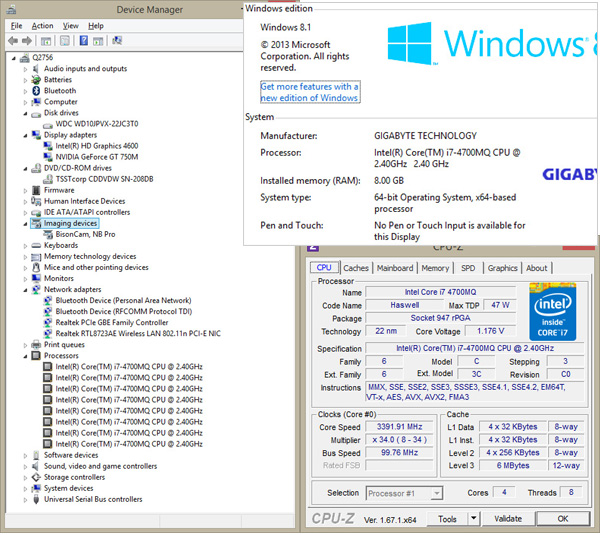This screenshot has height=535, width=600.
Task: Click Get more features with a new edition link
Action: pos(310,92)
